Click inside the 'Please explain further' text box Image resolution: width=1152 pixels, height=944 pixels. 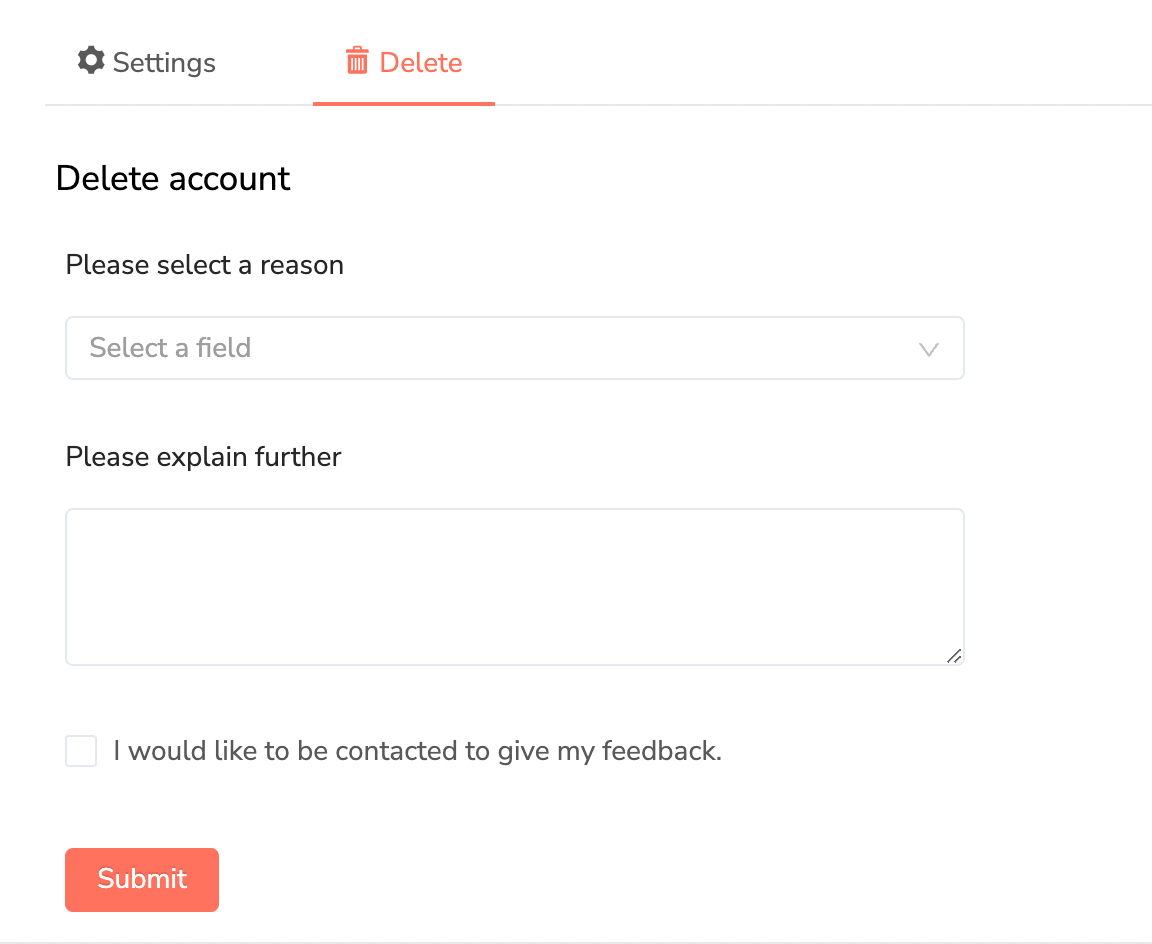(x=514, y=585)
